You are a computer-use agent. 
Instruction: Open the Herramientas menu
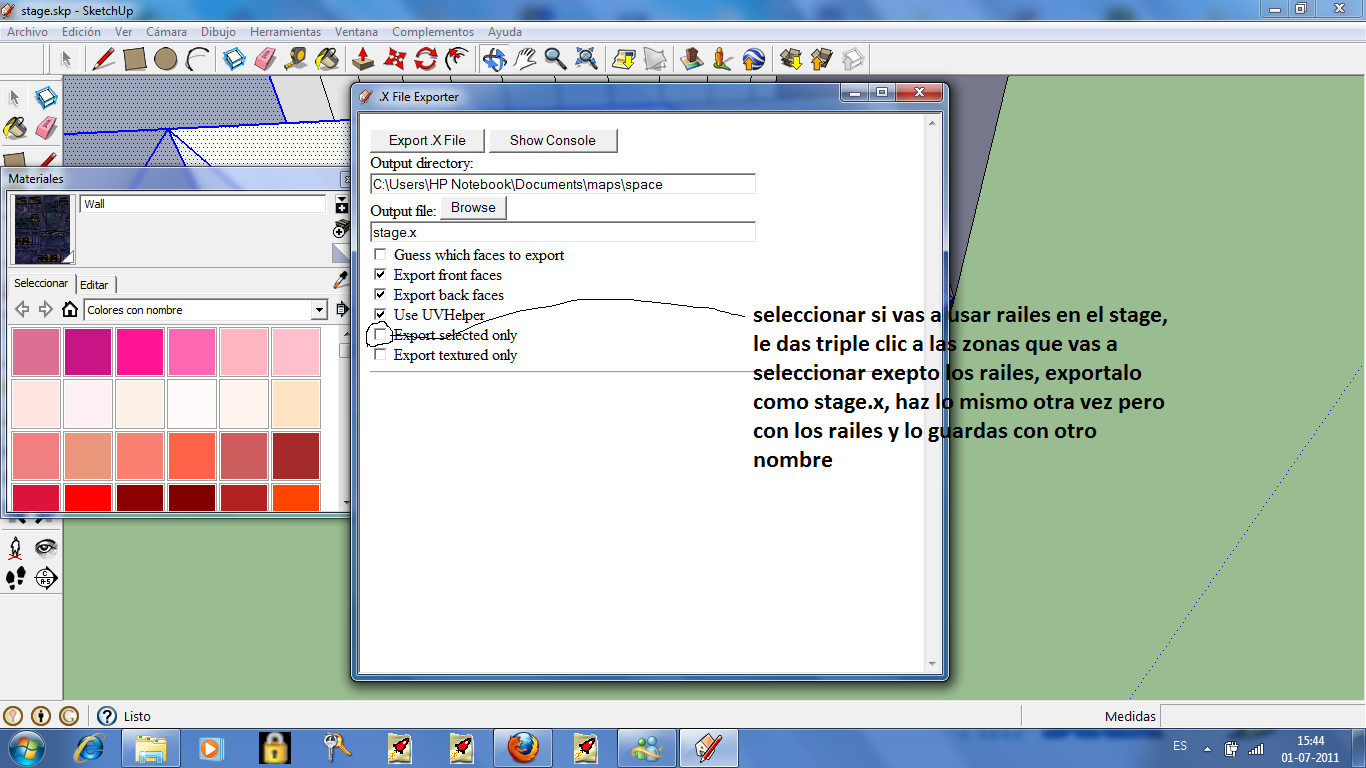[x=286, y=31]
